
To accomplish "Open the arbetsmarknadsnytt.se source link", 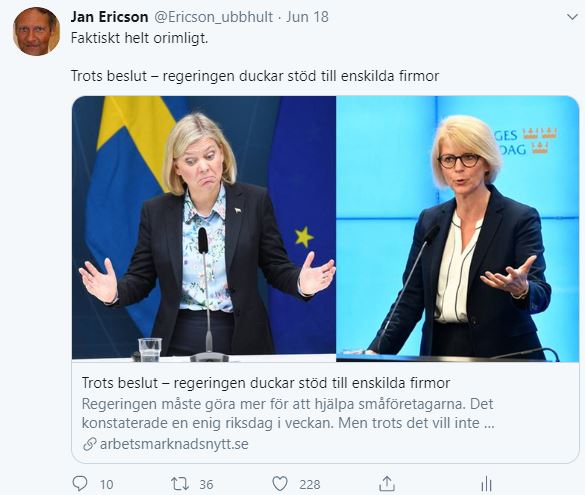I will [174, 444].
